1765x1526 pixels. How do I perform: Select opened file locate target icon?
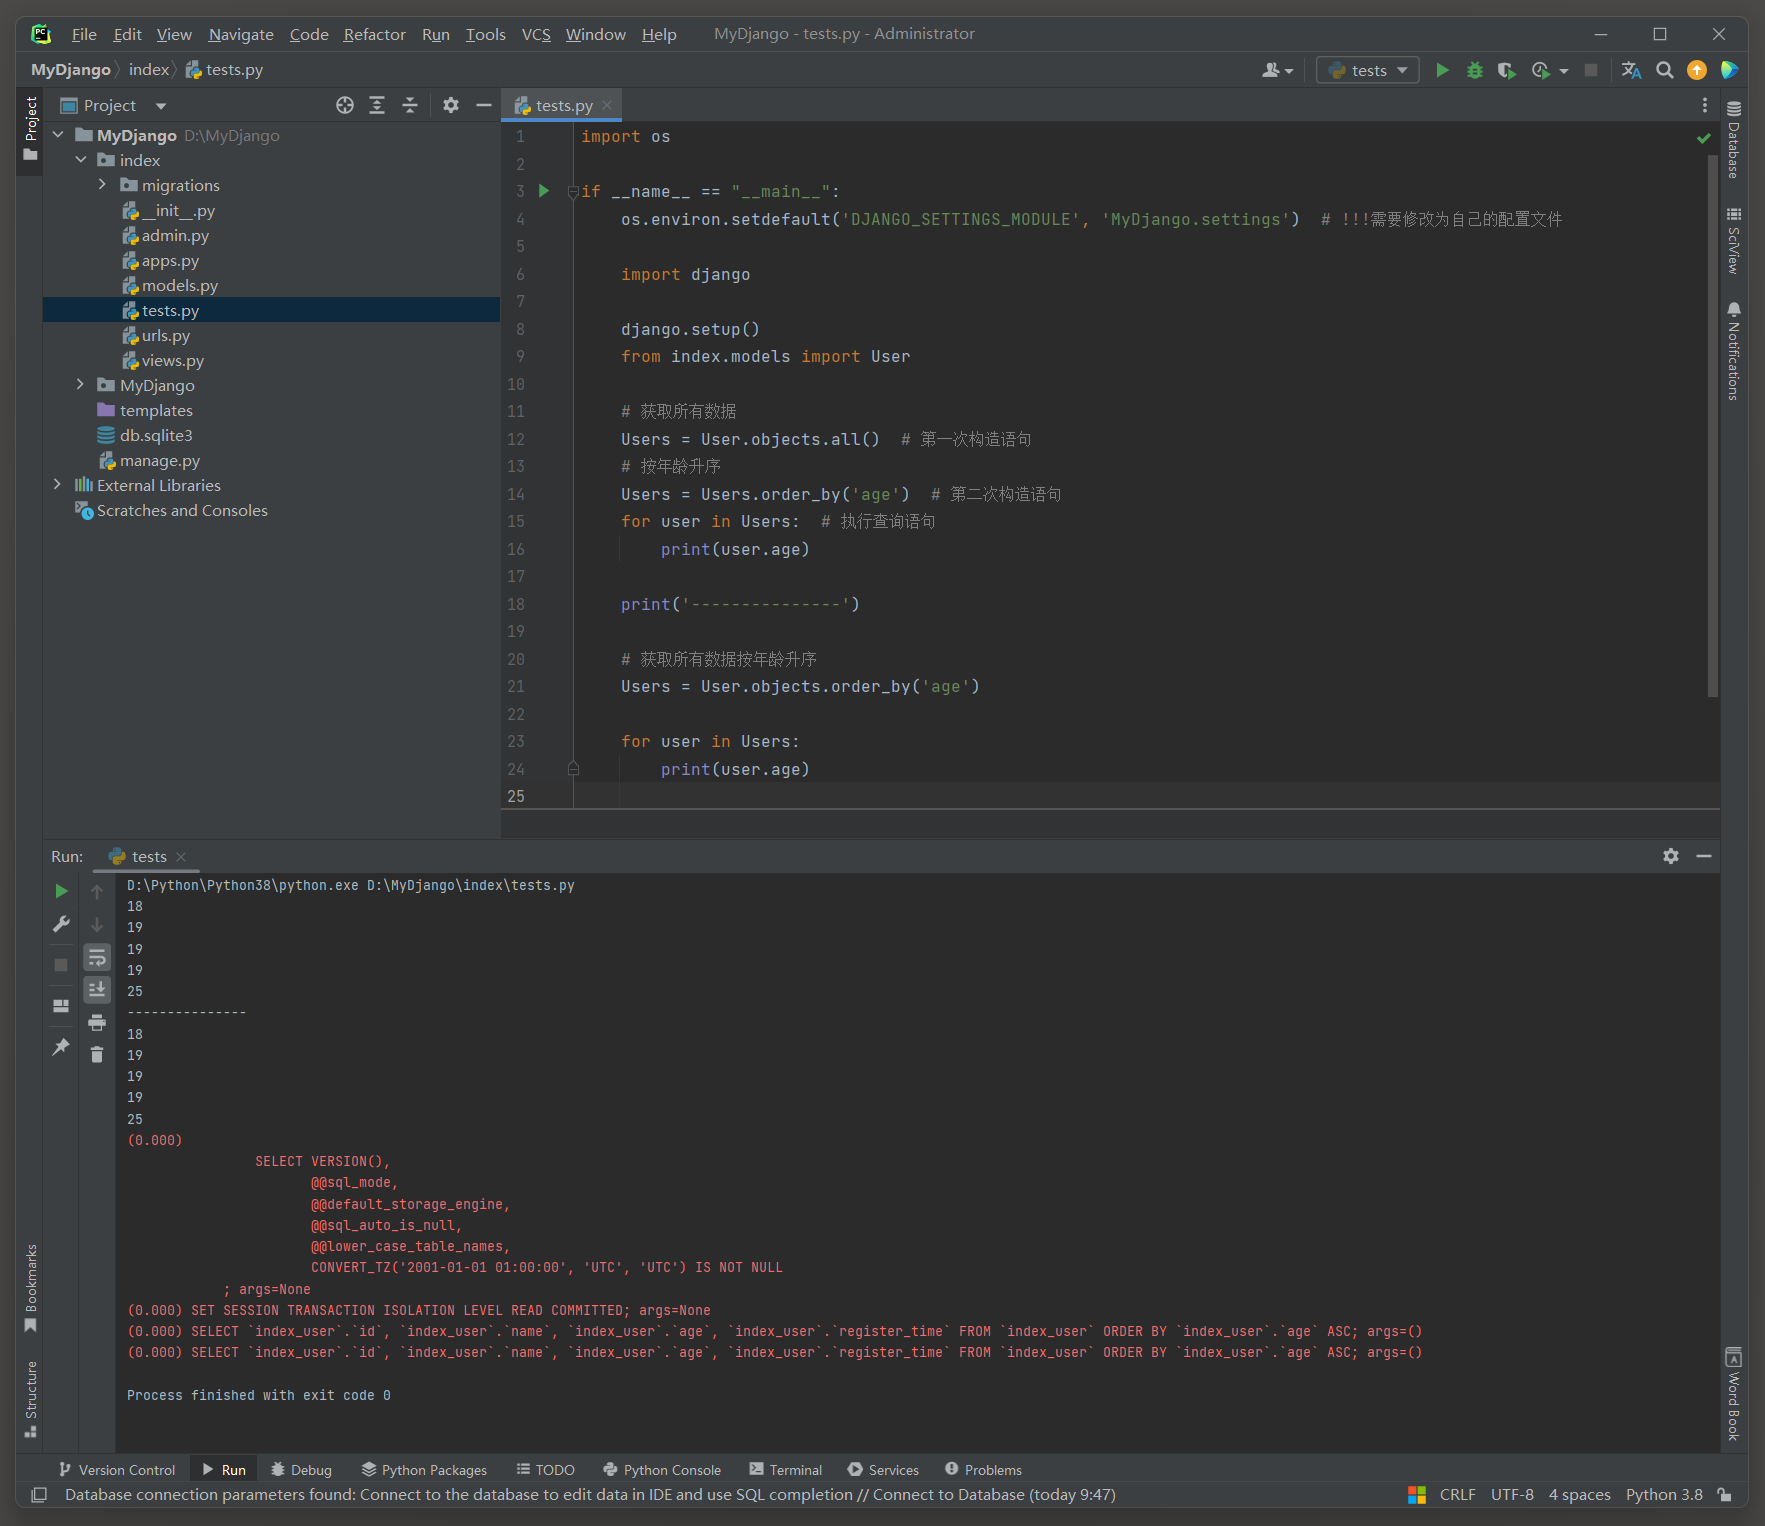tap(345, 105)
